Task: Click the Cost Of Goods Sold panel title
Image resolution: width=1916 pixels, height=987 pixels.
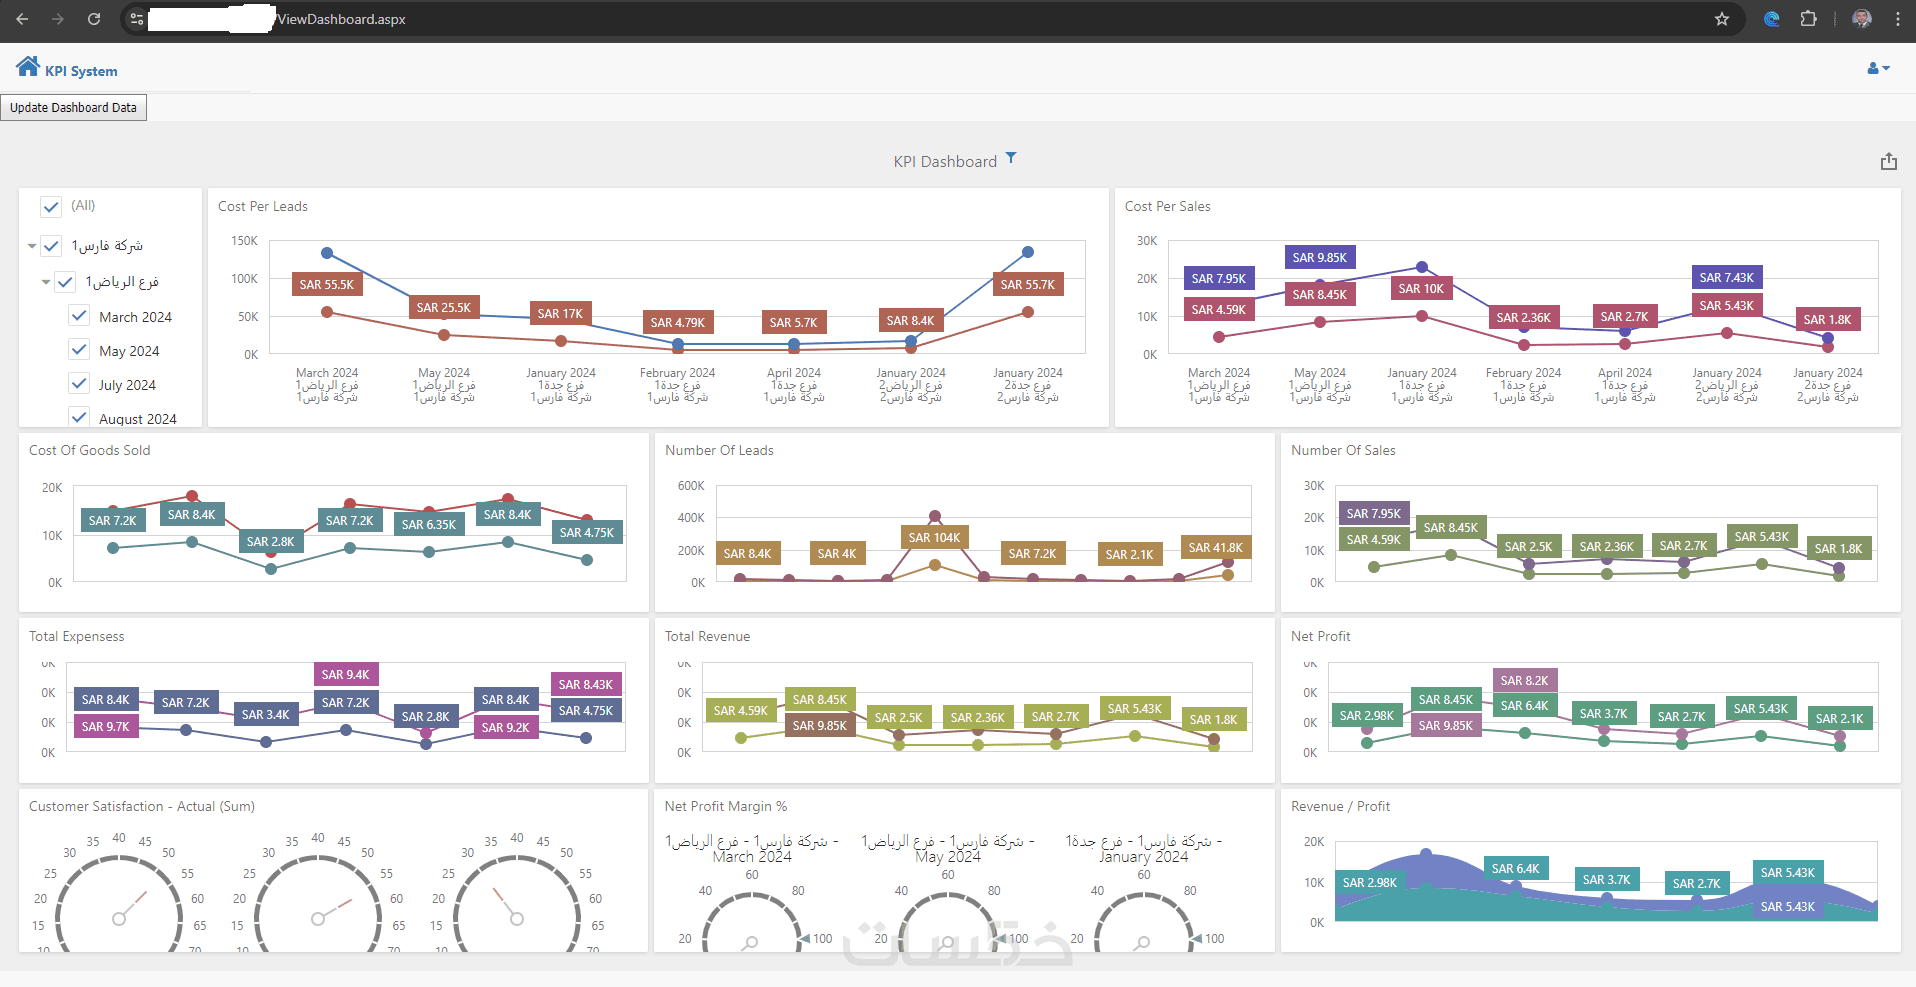Action: tap(90, 450)
